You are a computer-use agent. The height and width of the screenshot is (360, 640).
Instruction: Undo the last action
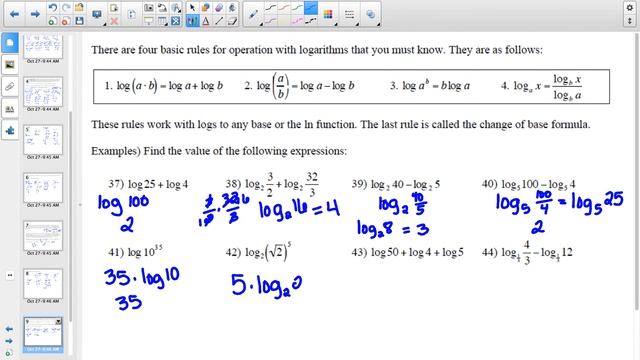click(x=52, y=8)
